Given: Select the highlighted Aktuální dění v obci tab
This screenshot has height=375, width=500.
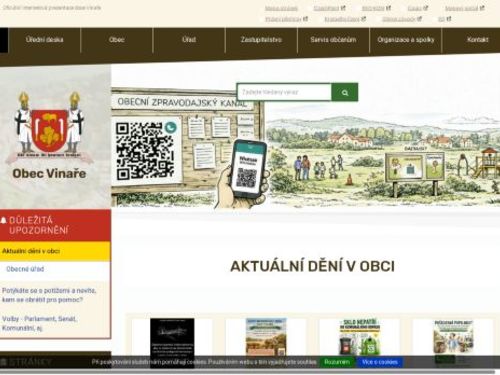Looking at the screenshot, I should 55,251.
